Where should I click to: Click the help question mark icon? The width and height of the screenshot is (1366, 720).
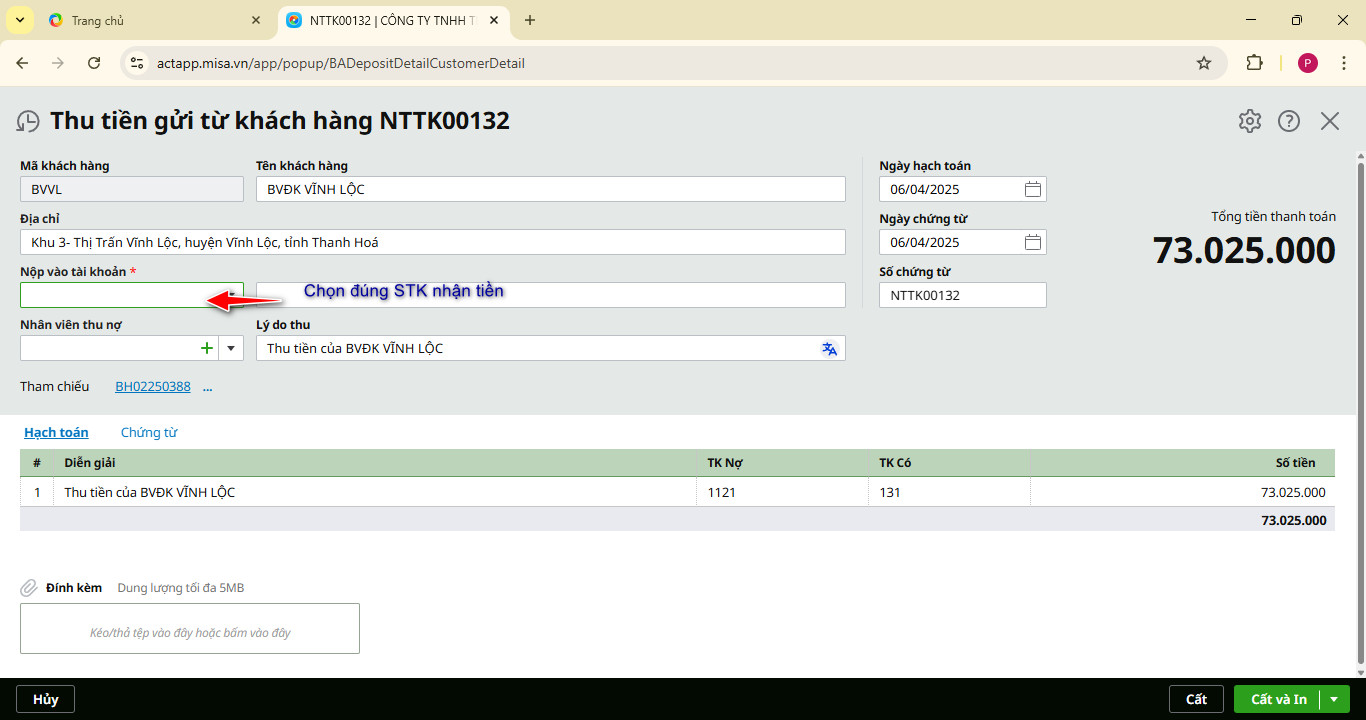(1289, 121)
